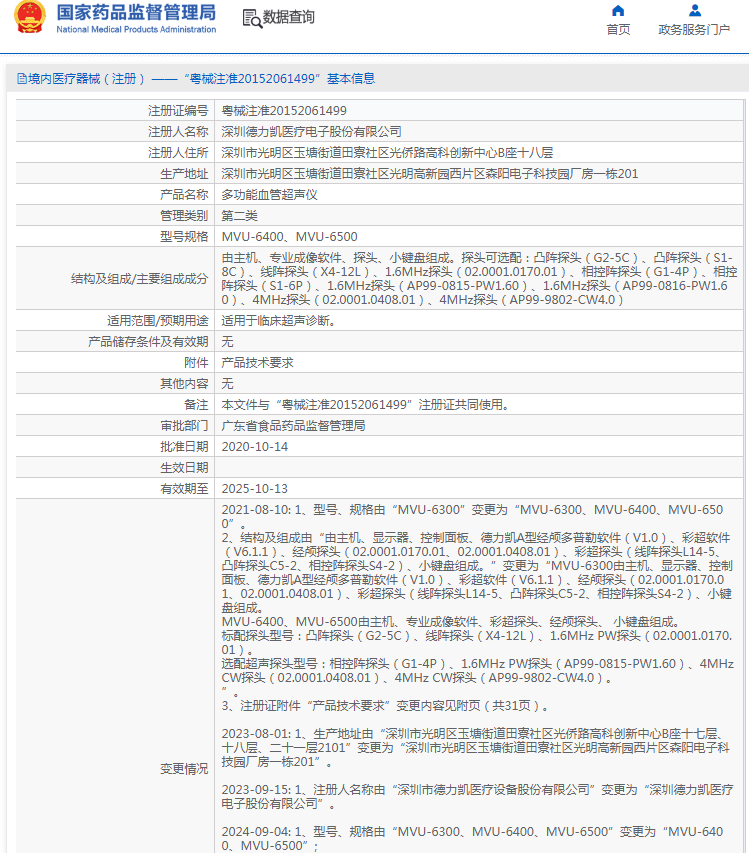
Task: Click the 变更情况 label
Action: (184, 769)
